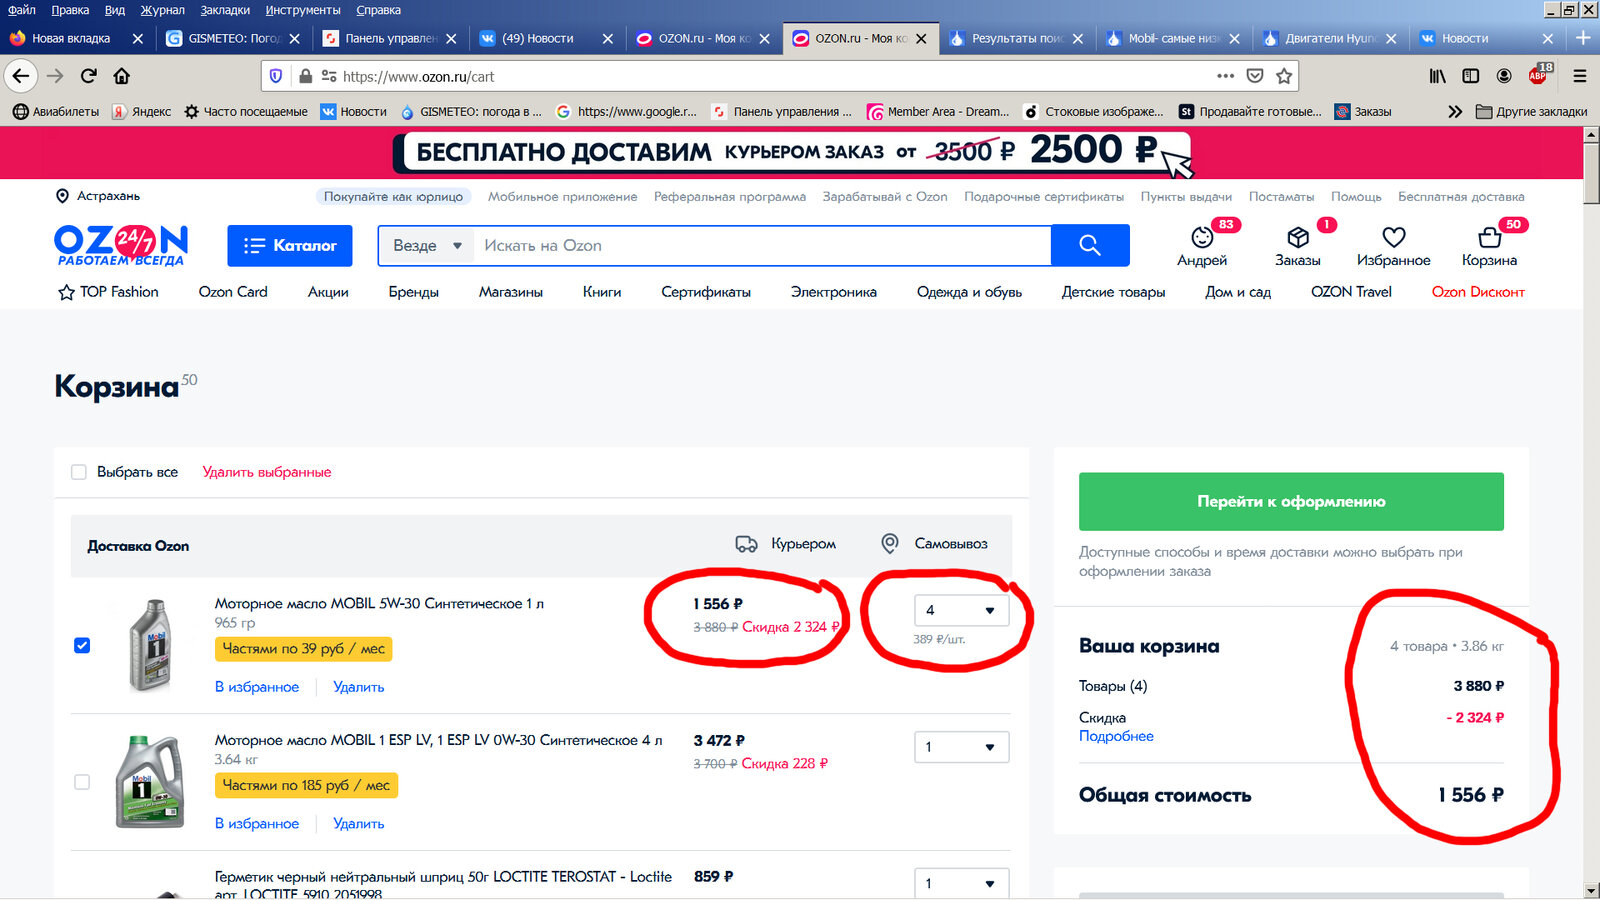Image resolution: width=1600 pixels, height=900 pixels.
Task: Click Перейти к оформлению button
Action: pyautogui.click(x=1291, y=501)
